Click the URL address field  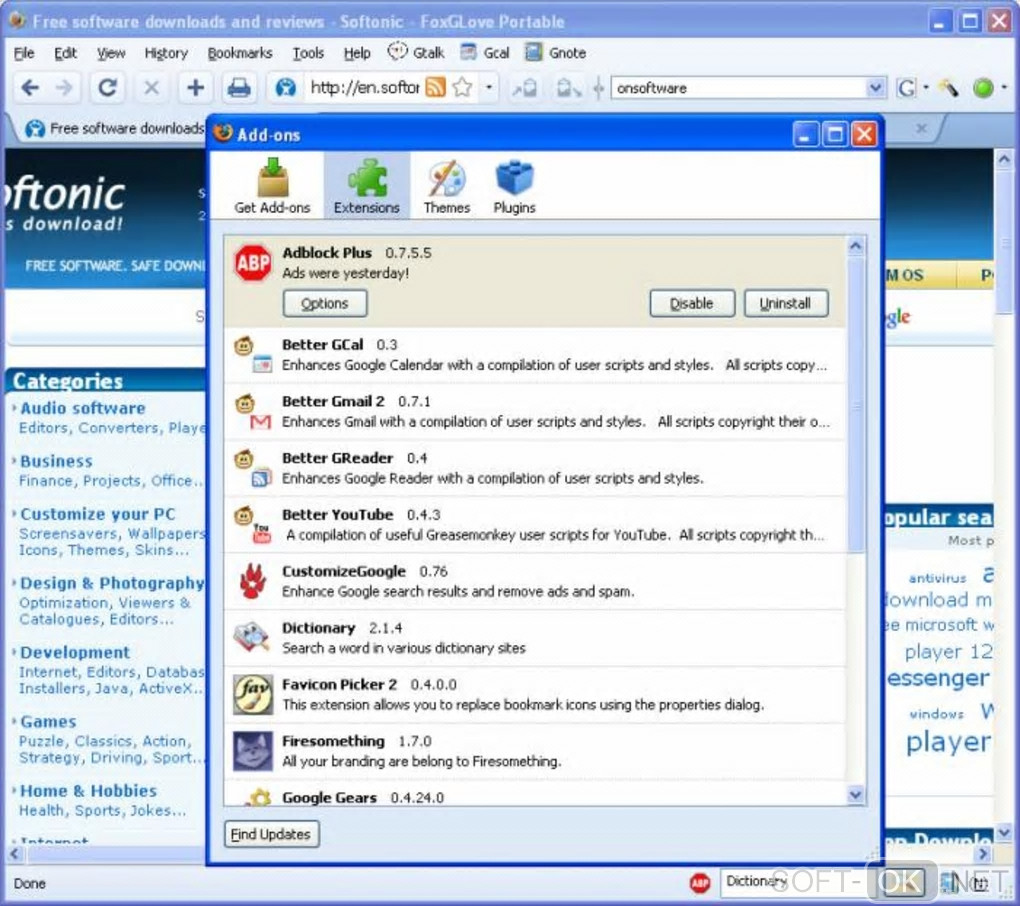pyautogui.click(x=365, y=87)
